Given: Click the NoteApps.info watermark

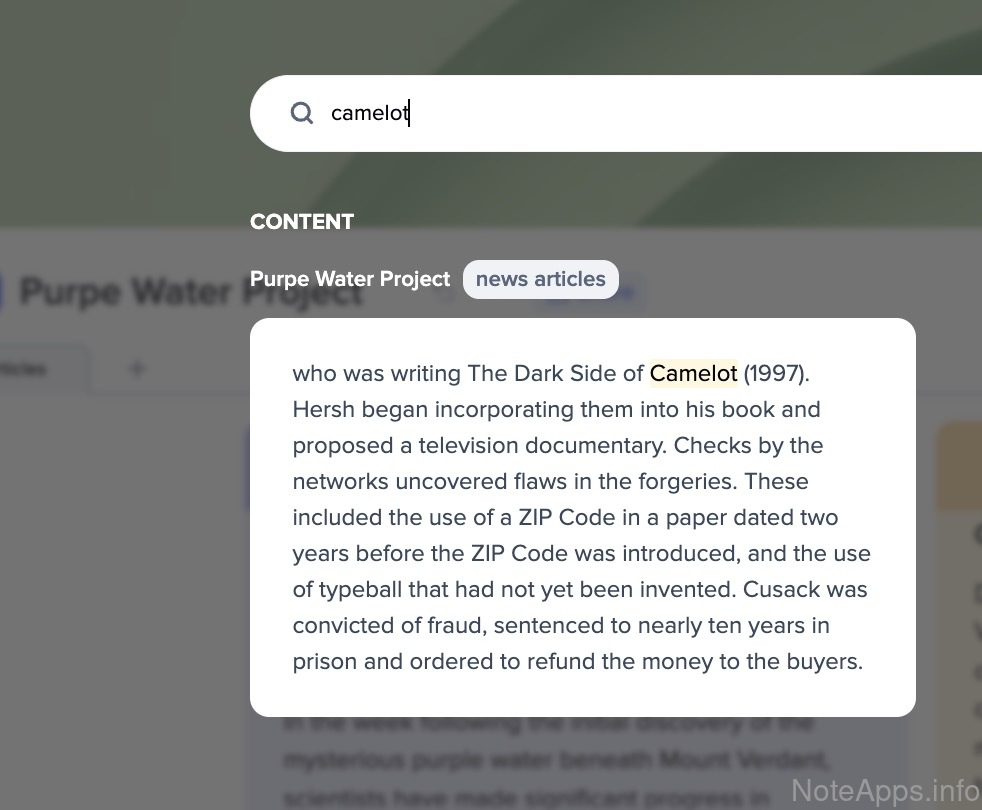Looking at the screenshot, I should [884, 791].
